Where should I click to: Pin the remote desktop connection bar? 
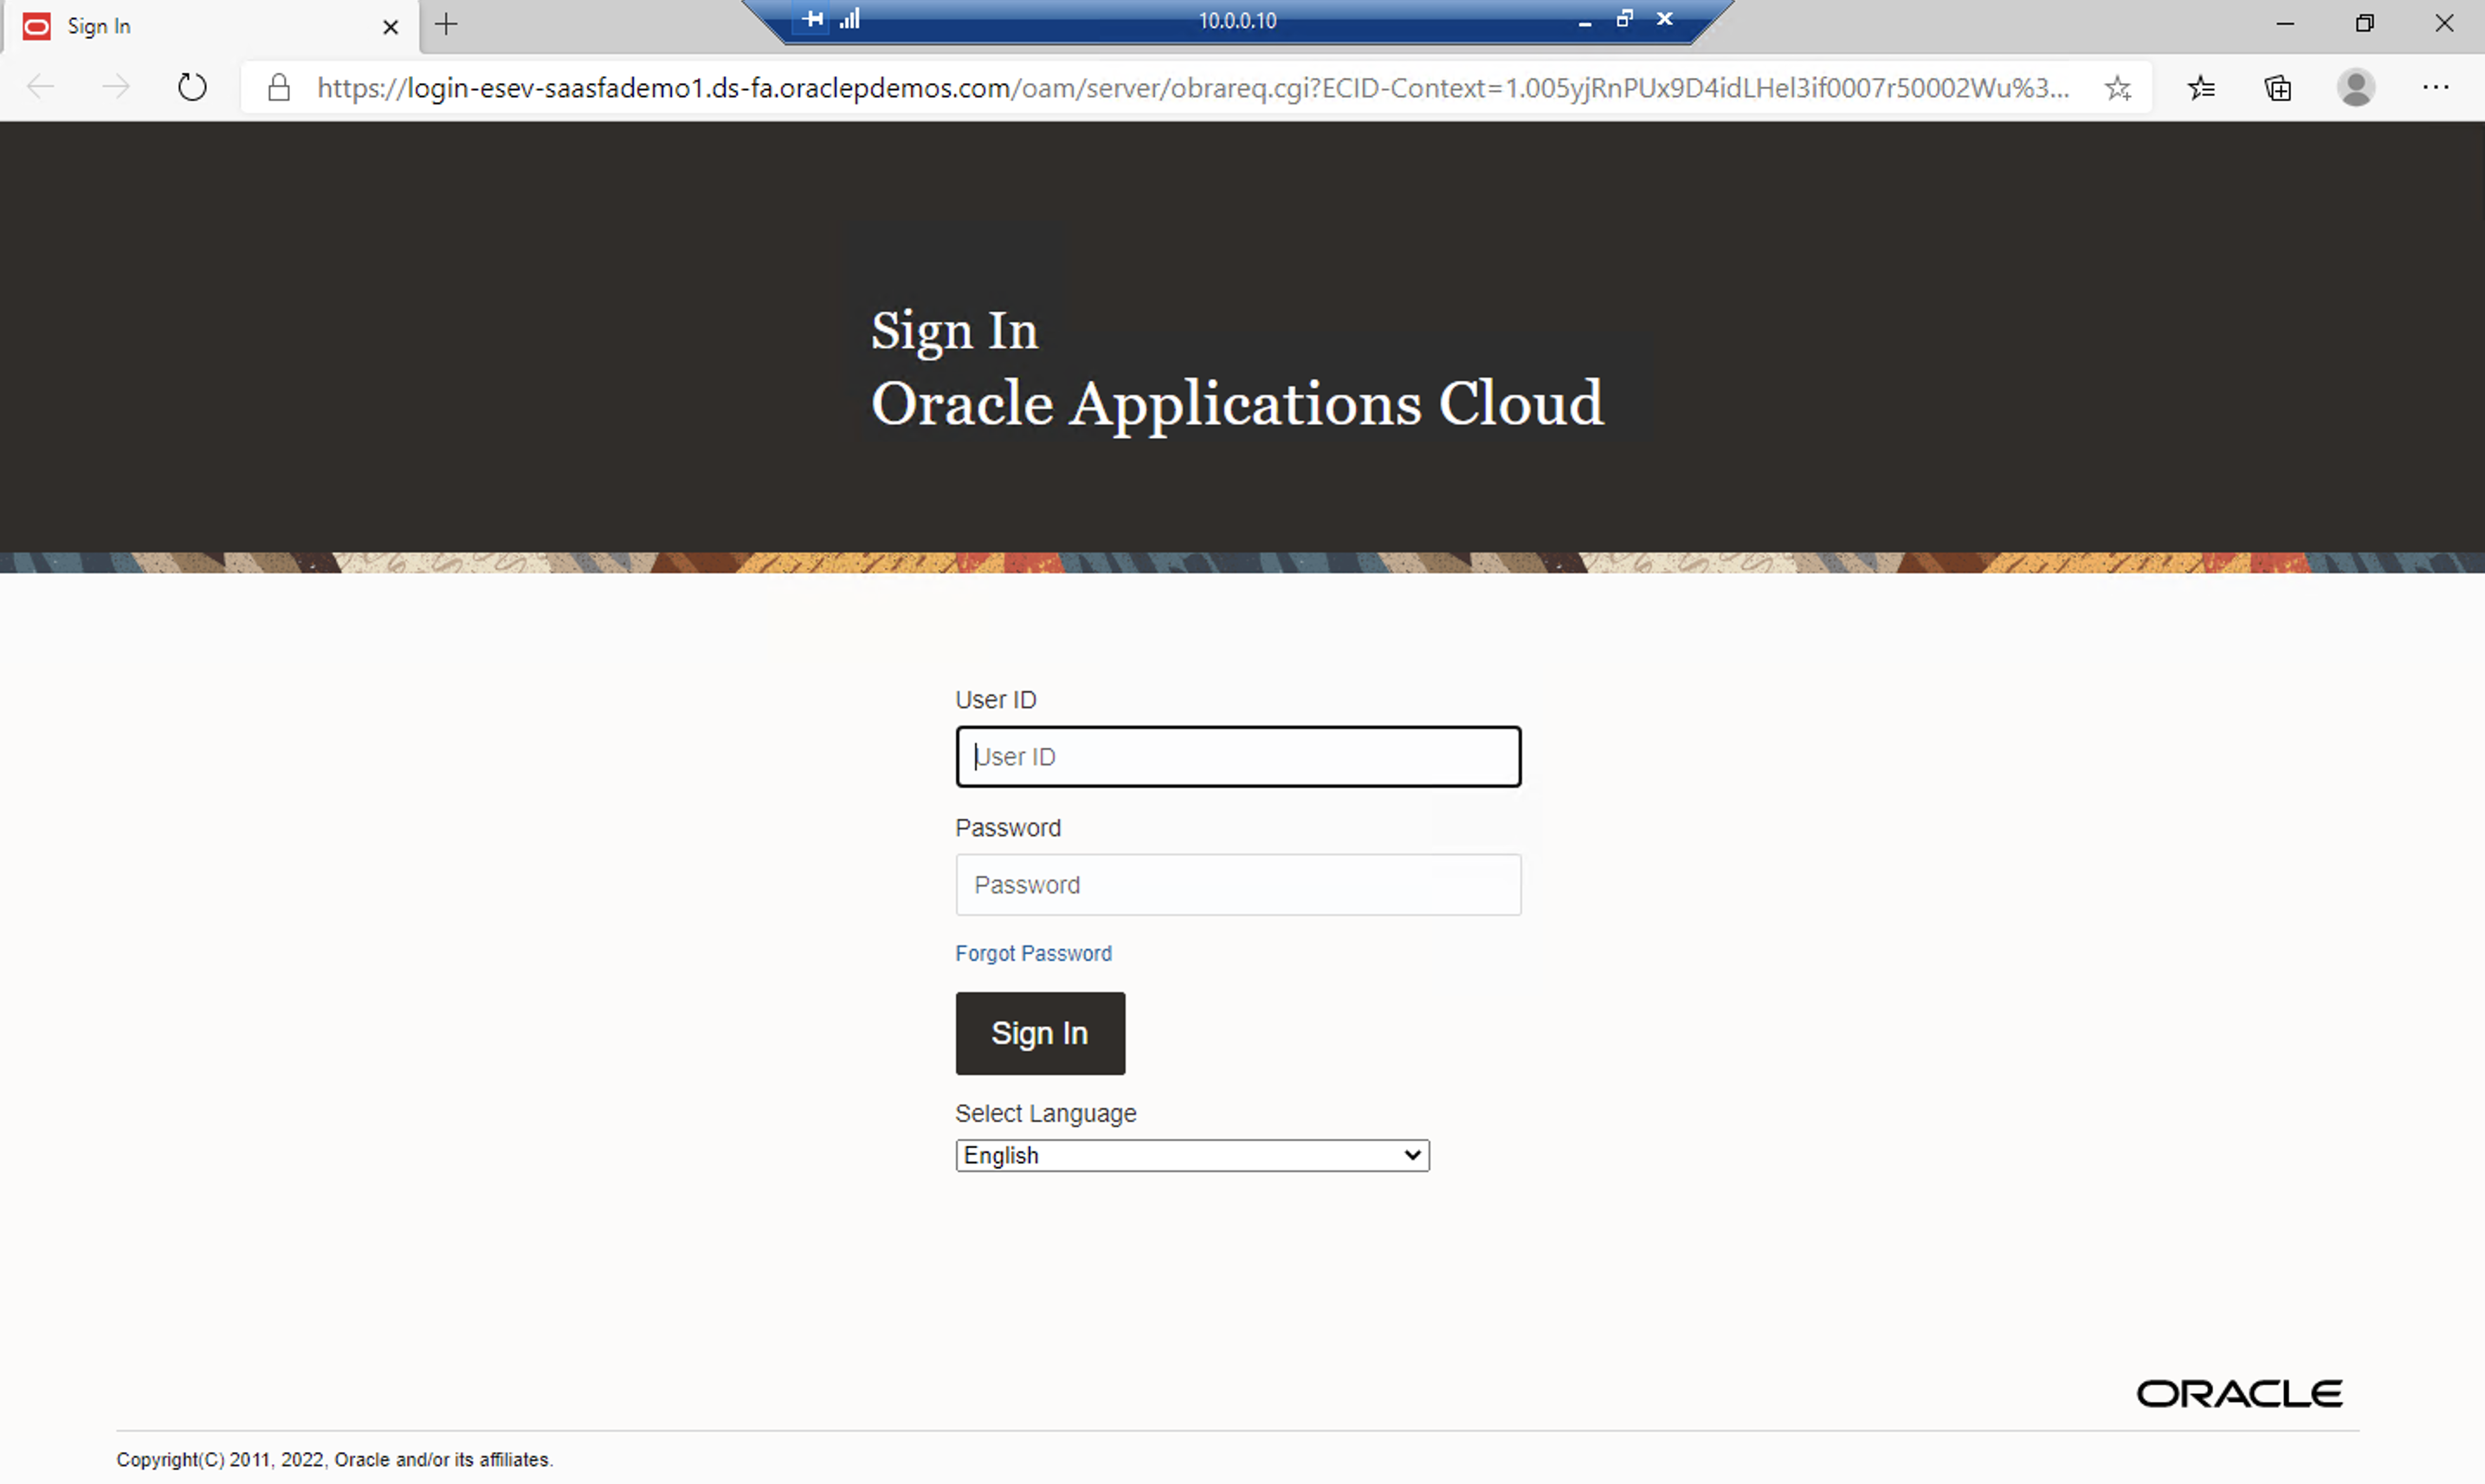pos(812,18)
